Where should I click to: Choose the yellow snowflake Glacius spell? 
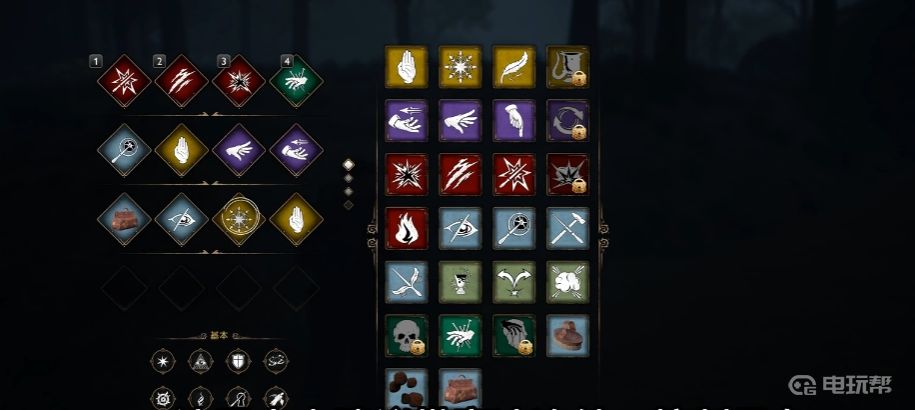tap(460, 66)
